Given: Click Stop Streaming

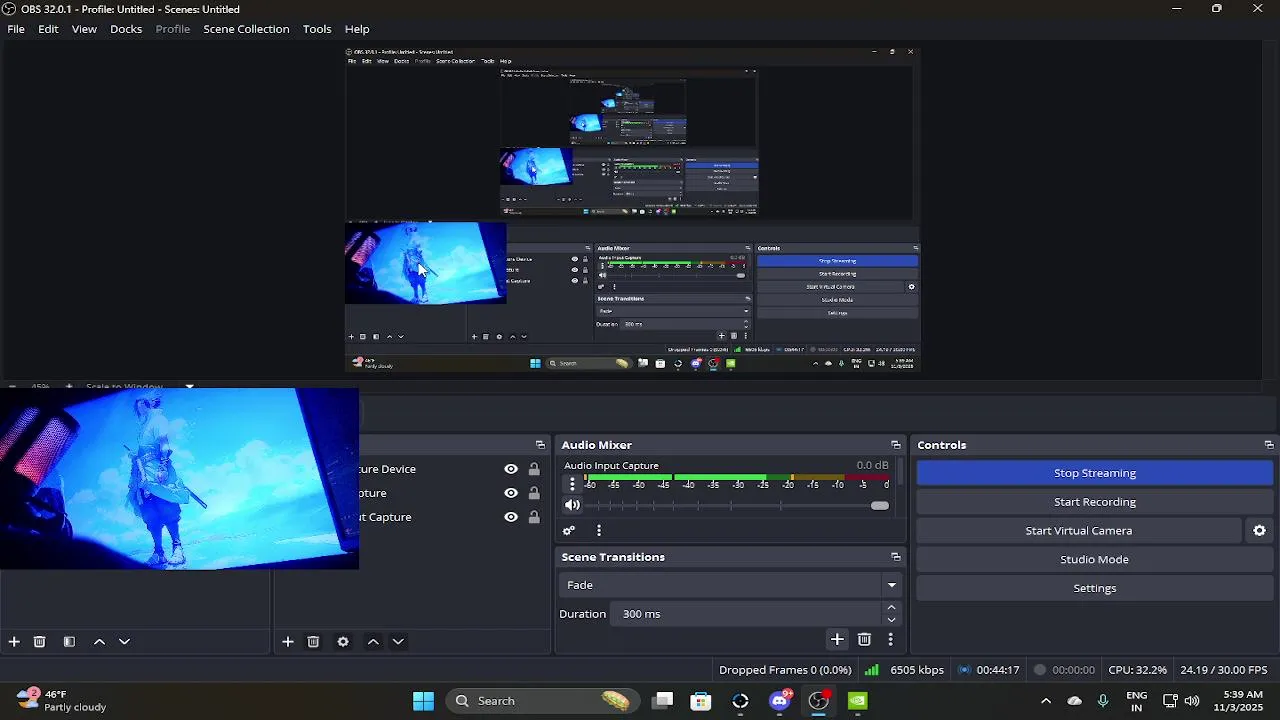Looking at the screenshot, I should point(1095,473).
